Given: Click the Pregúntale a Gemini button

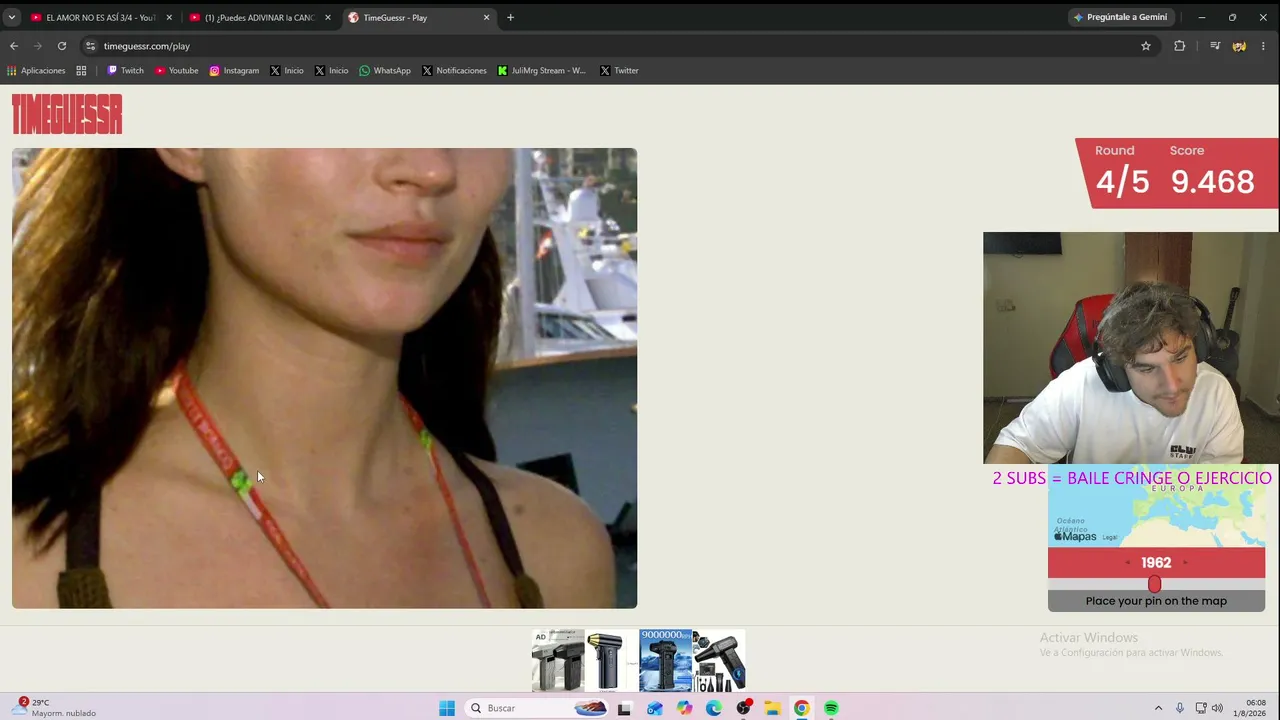Looking at the screenshot, I should coord(1120,17).
